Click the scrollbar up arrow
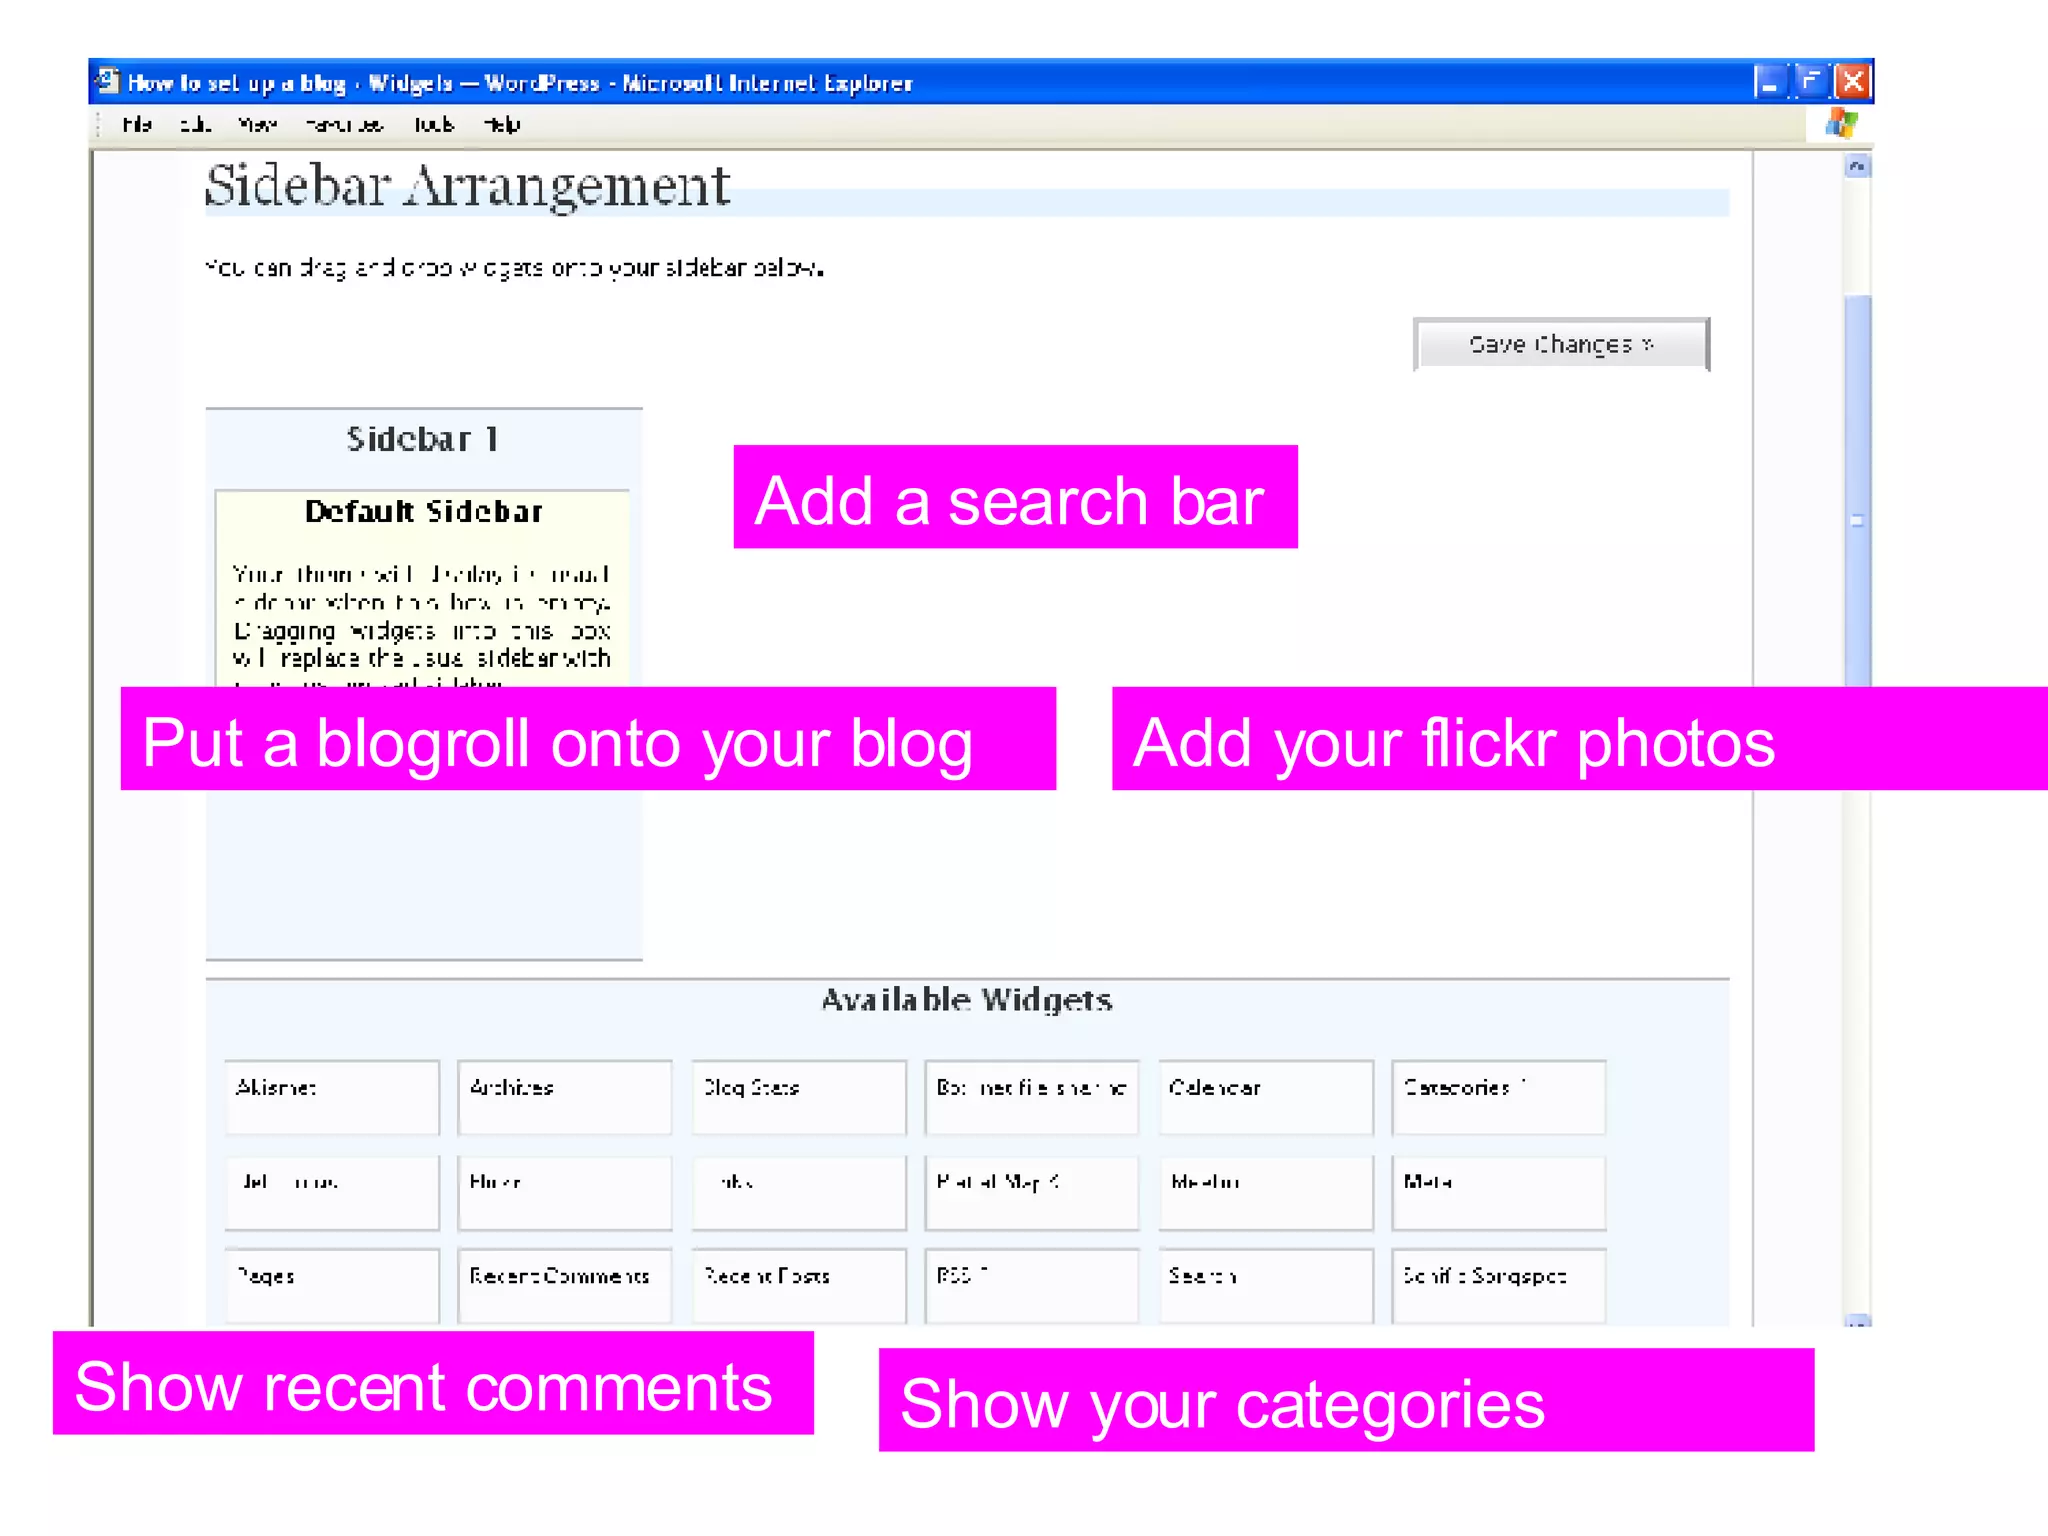2048x1536 pixels. tap(1857, 167)
